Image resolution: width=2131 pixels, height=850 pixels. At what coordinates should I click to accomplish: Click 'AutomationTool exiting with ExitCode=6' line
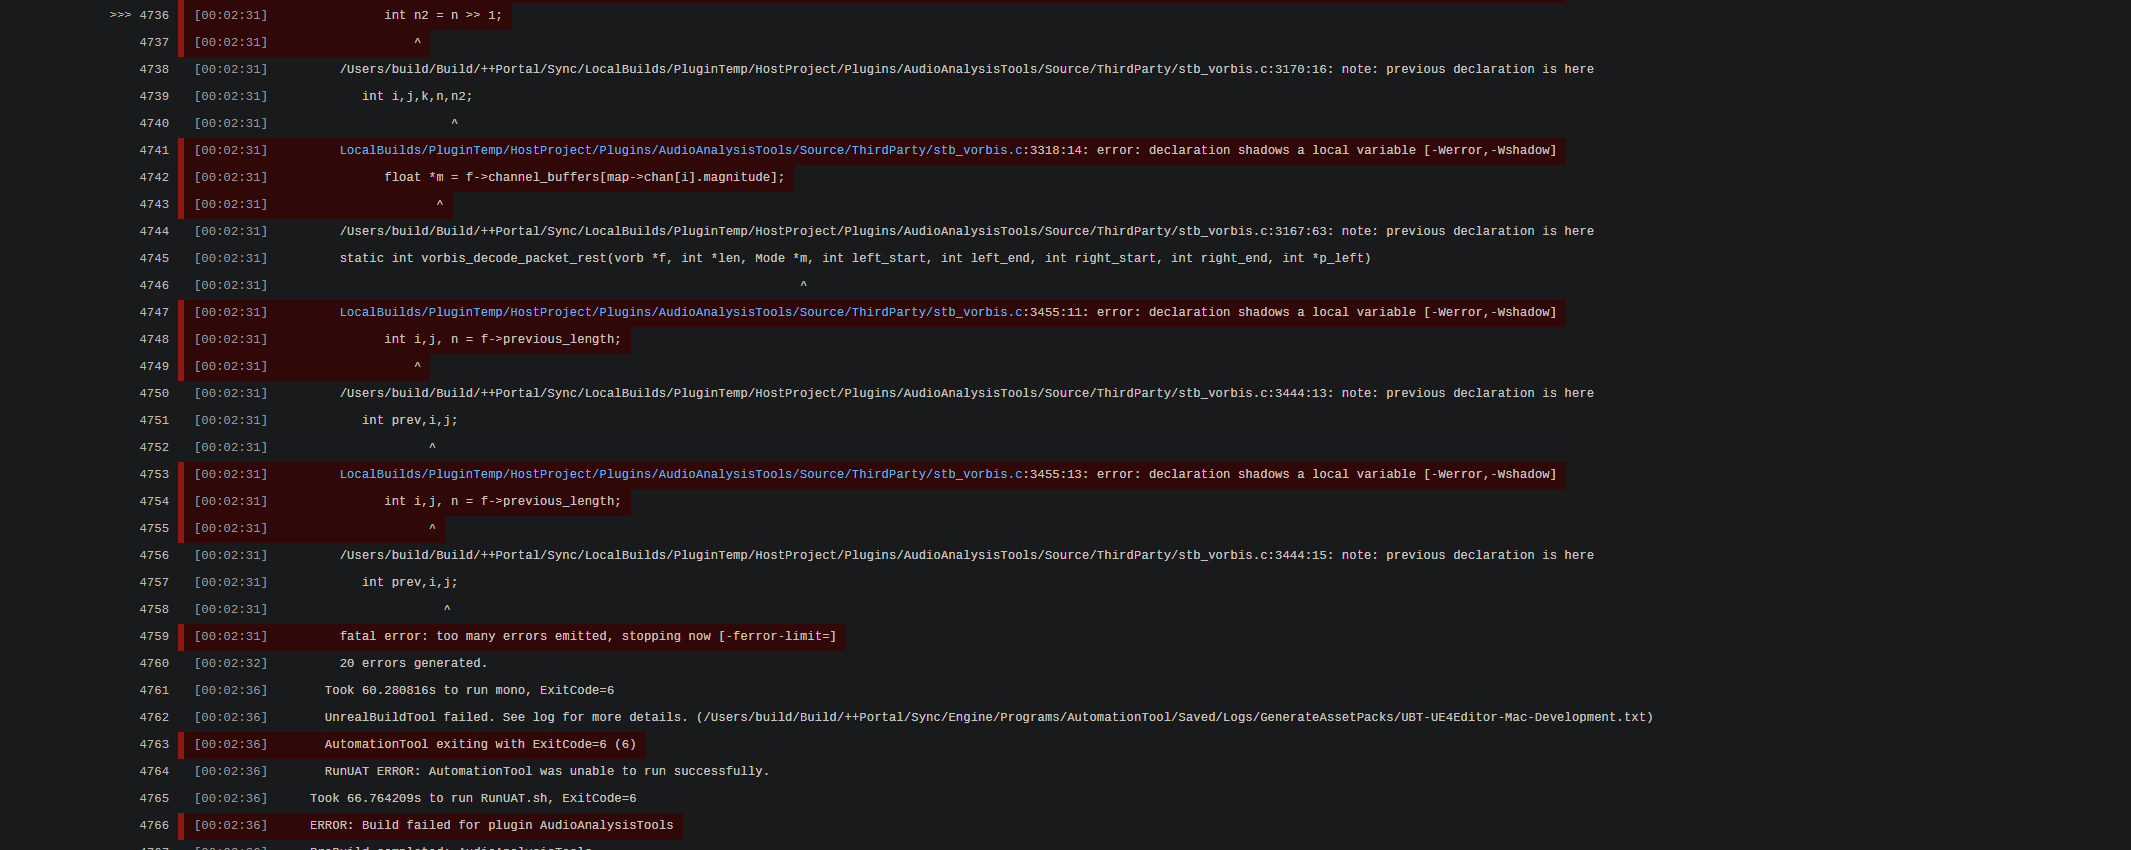[480, 744]
